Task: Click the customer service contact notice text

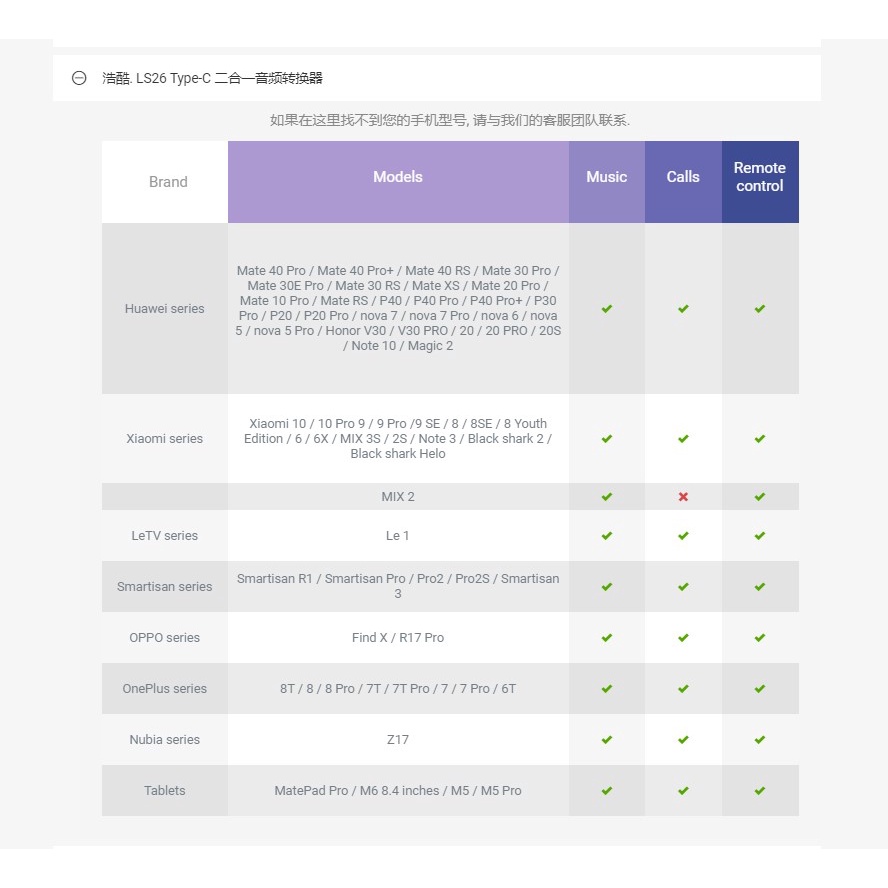Action: 450,120
